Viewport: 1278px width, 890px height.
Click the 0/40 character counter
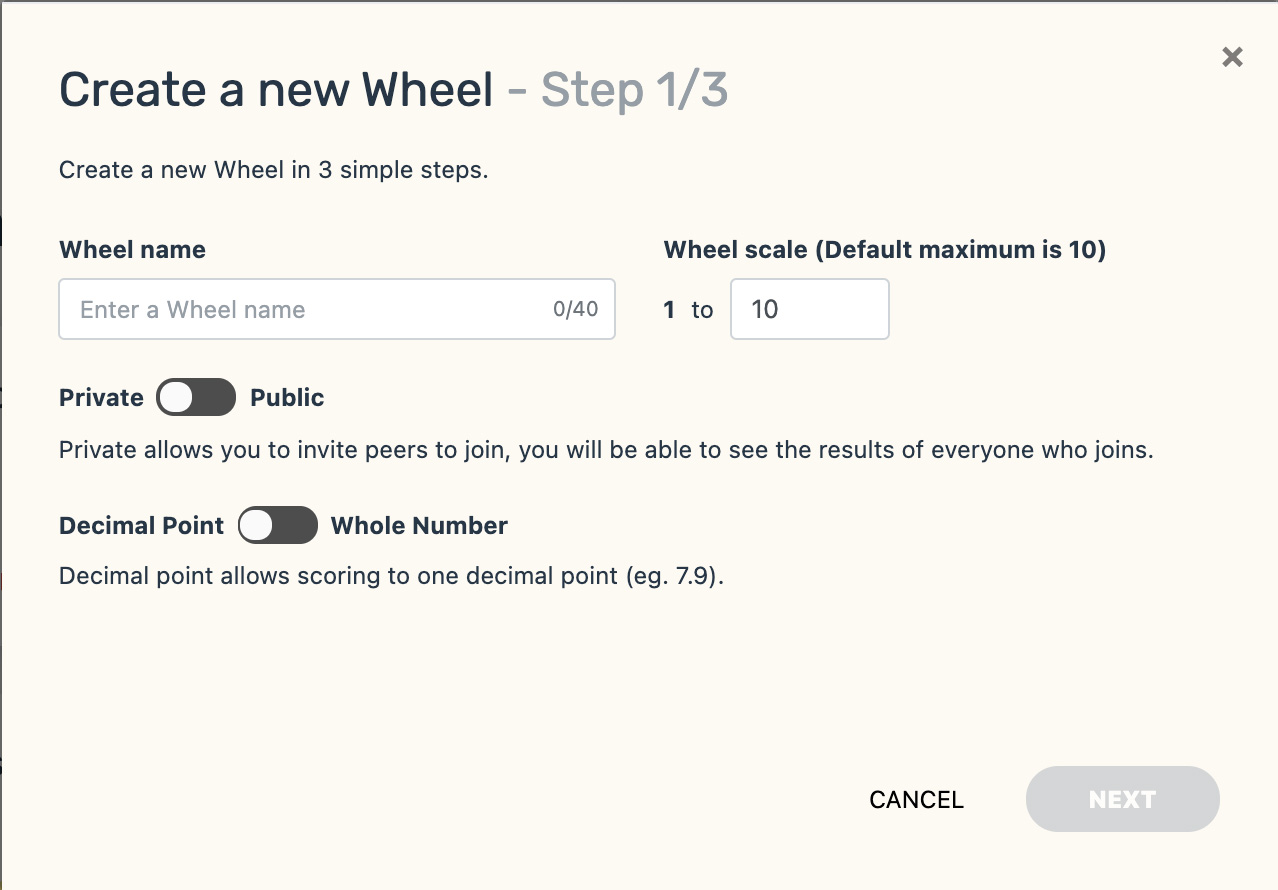576,309
